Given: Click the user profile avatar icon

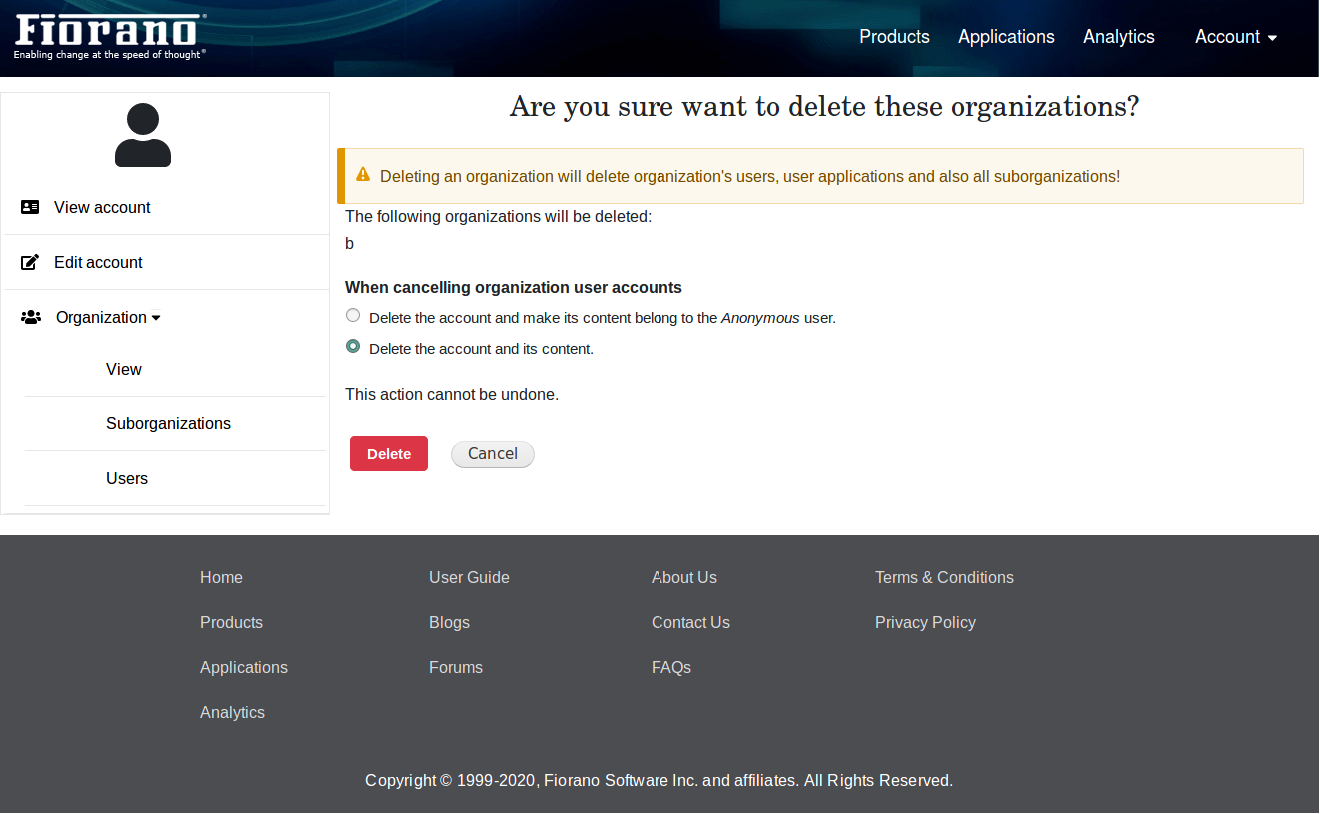Looking at the screenshot, I should pos(143,135).
